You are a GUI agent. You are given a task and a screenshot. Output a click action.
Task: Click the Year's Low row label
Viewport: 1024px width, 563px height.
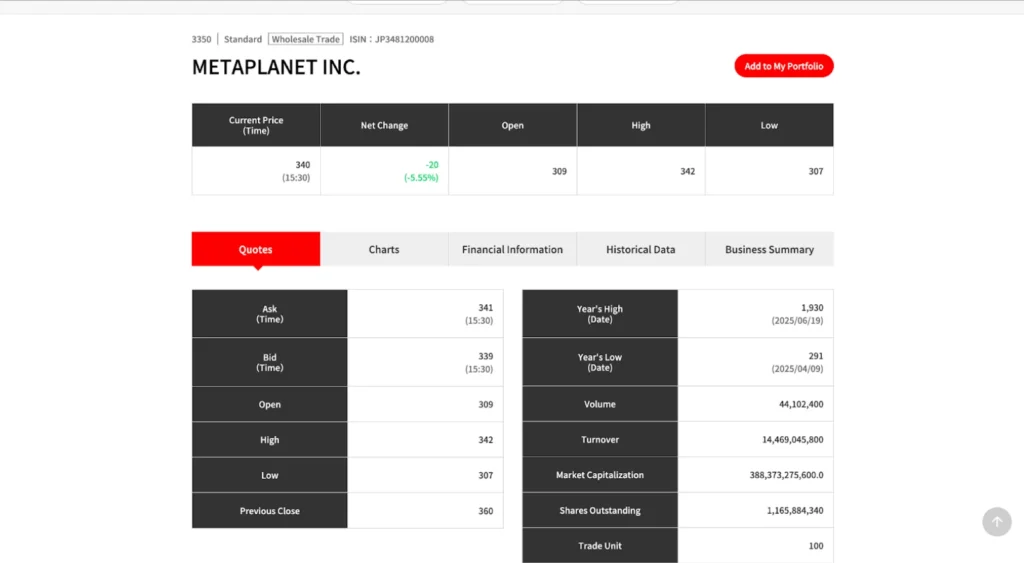[600, 362]
